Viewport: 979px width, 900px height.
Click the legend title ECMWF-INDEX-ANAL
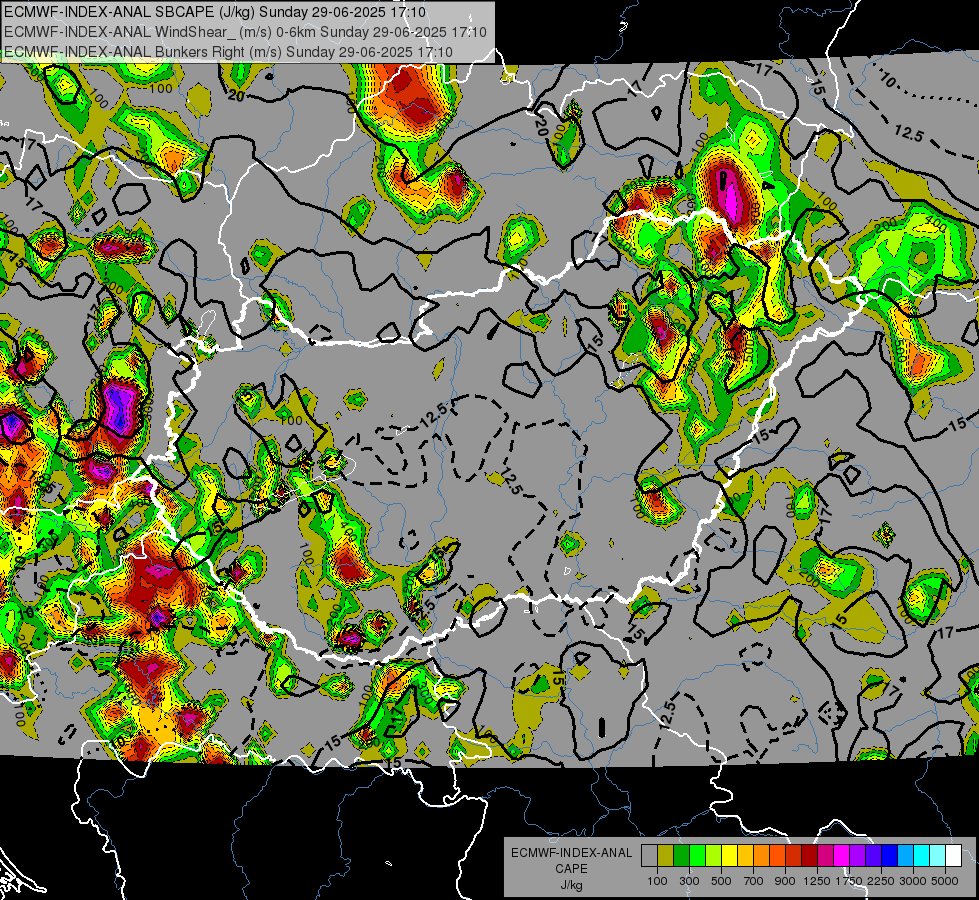point(571,853)
